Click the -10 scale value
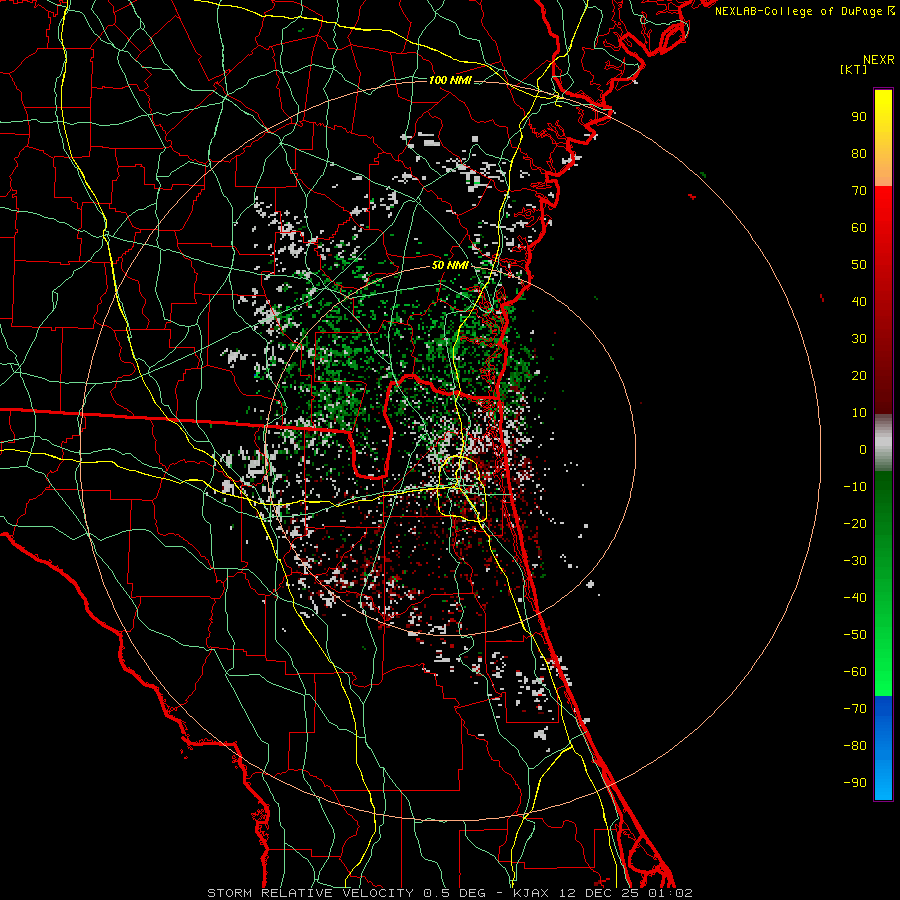The height and width of the screenshot is (900, 900). (x=855, y=487)
